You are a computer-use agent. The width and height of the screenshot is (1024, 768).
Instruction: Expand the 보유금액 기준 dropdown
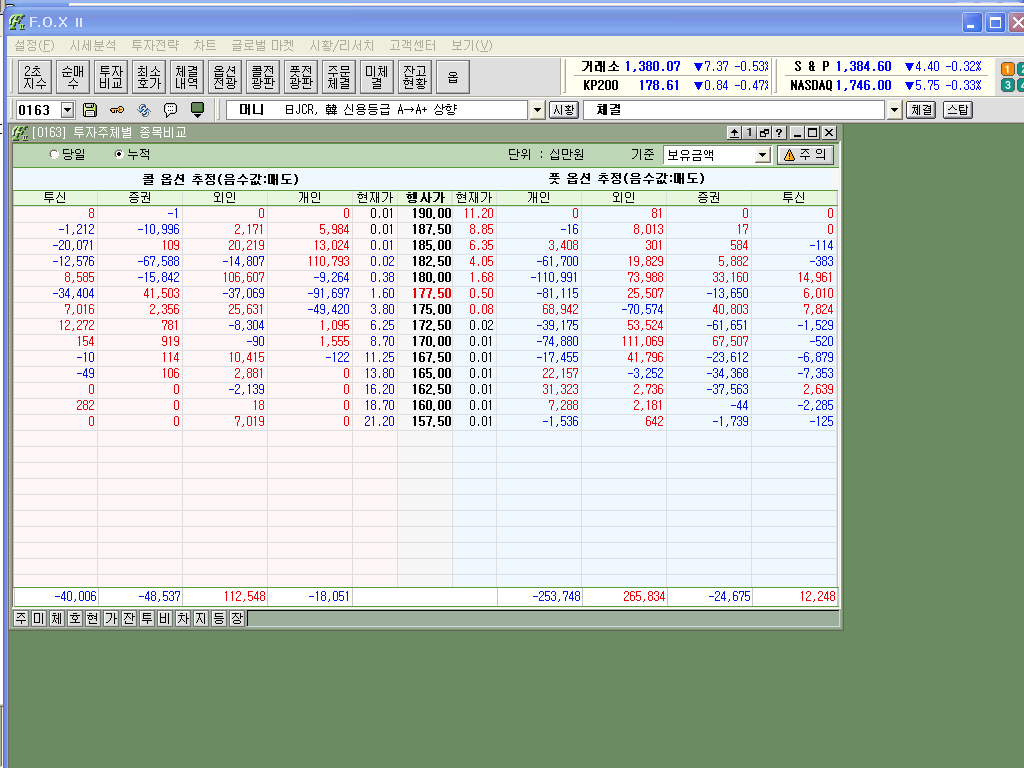(x=762, y=155)
